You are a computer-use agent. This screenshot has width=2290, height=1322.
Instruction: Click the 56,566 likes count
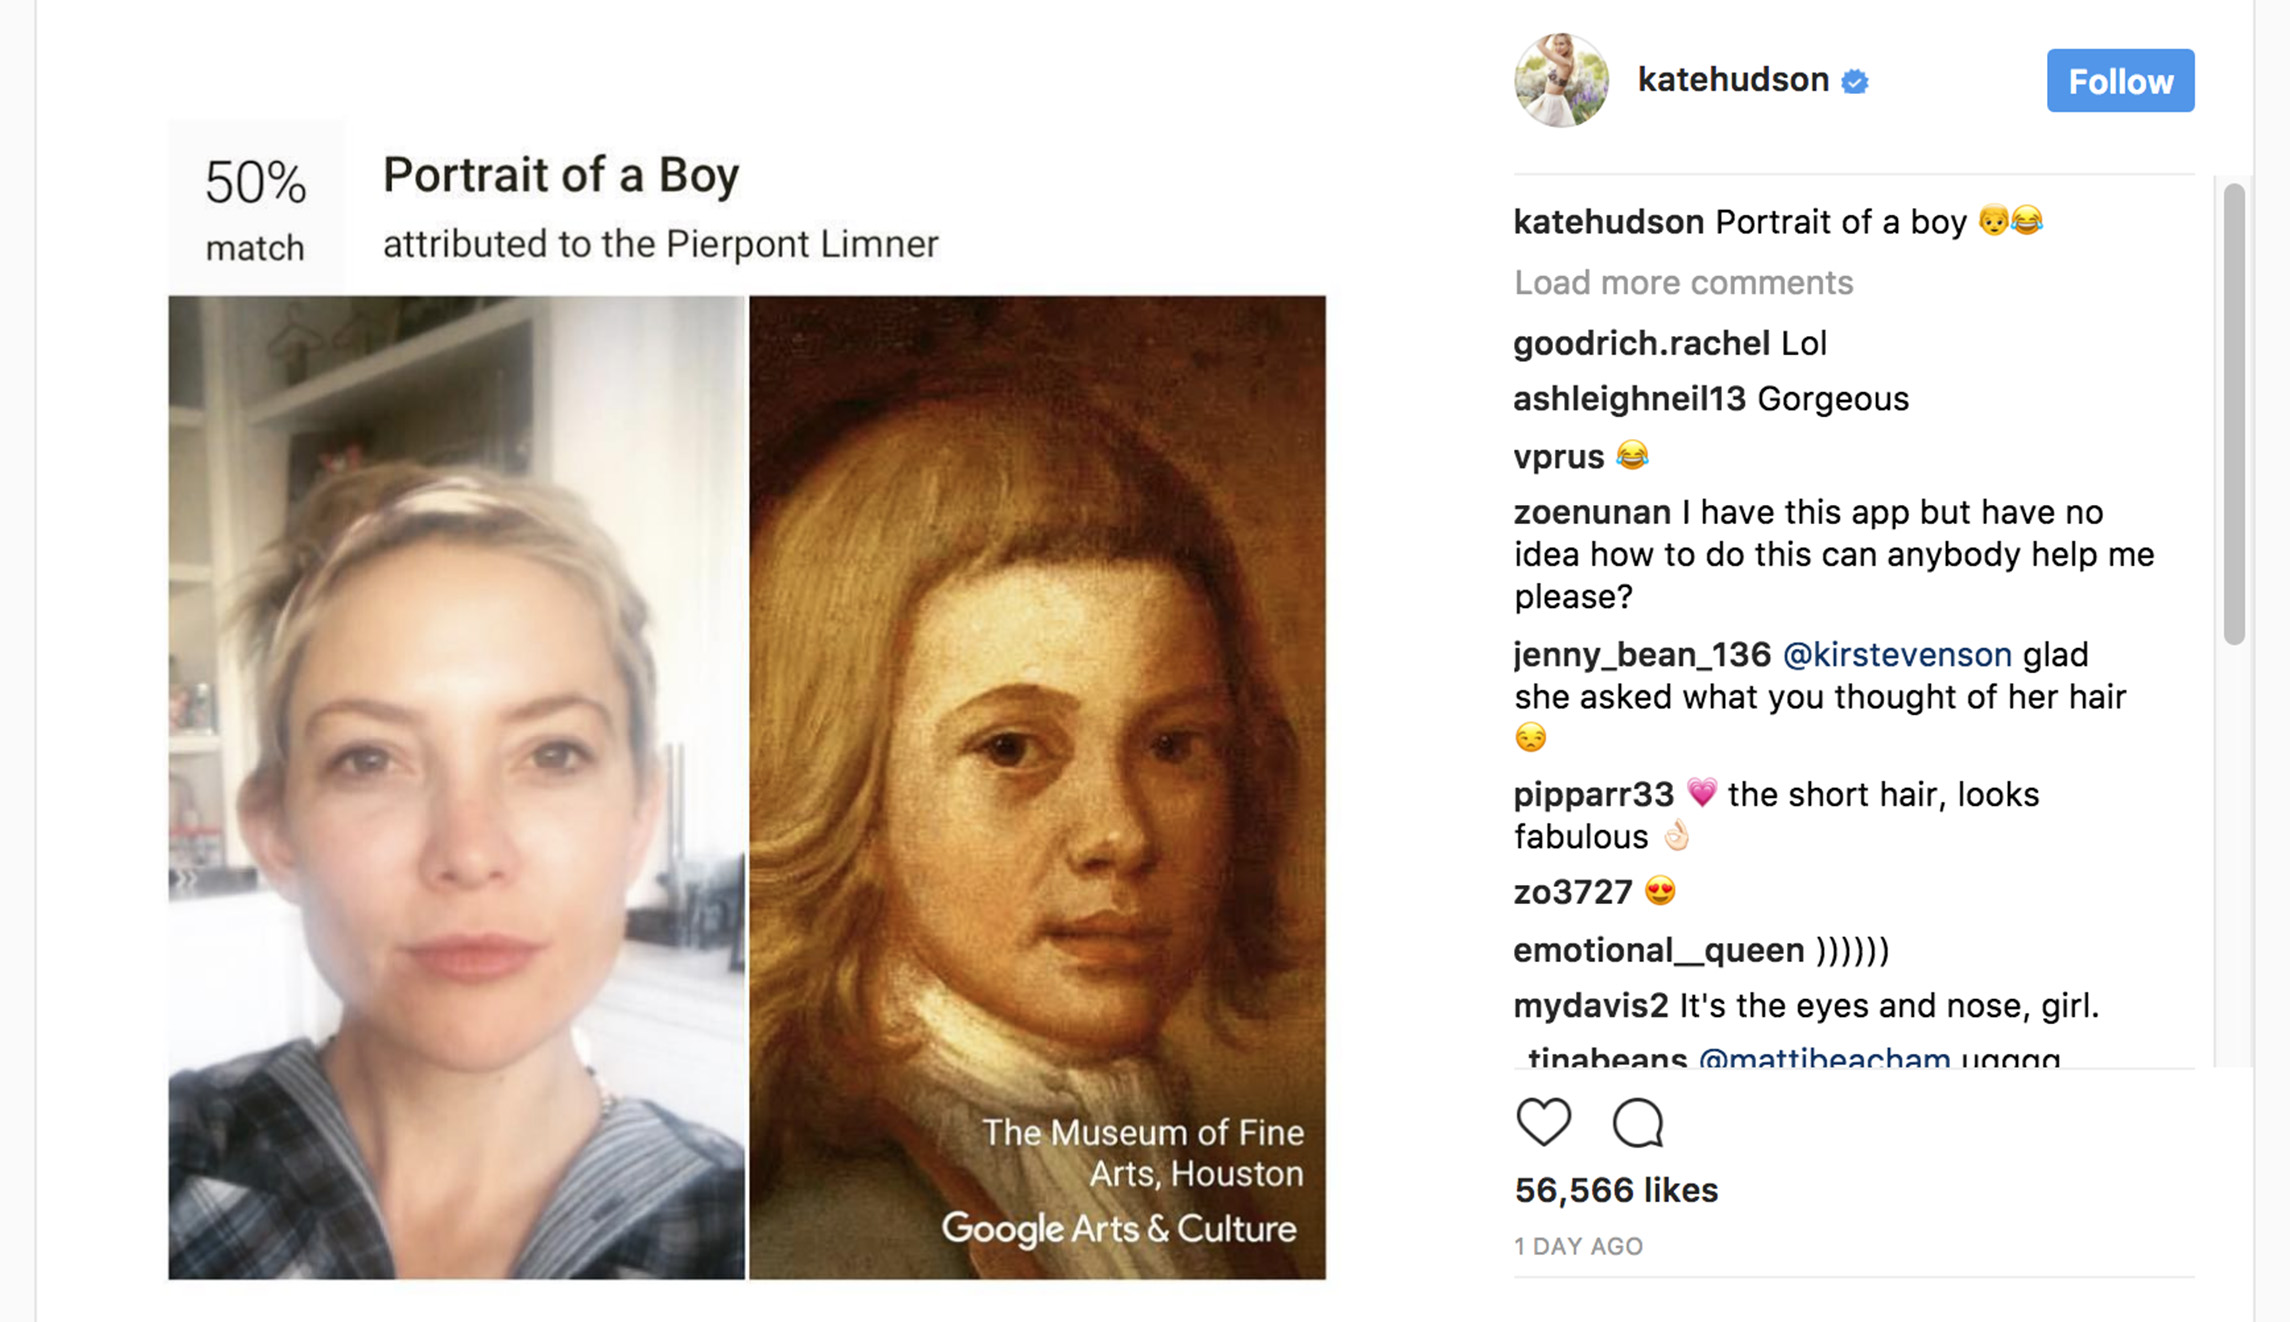point(1616,1190)
